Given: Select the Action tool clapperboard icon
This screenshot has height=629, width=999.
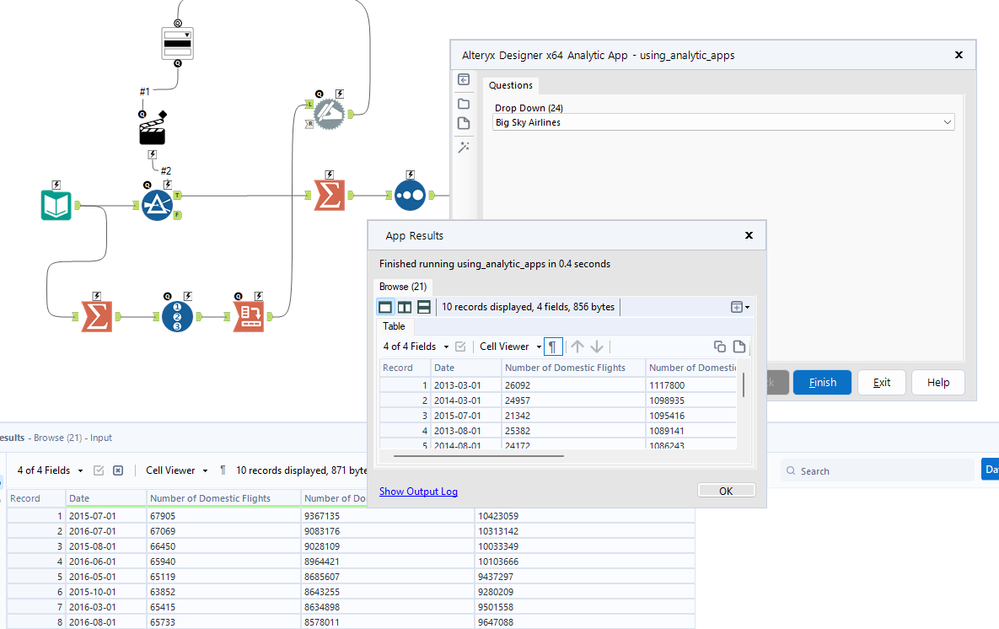Looking at the screenshot, I should pyautogui.click(x=152, y=130).
